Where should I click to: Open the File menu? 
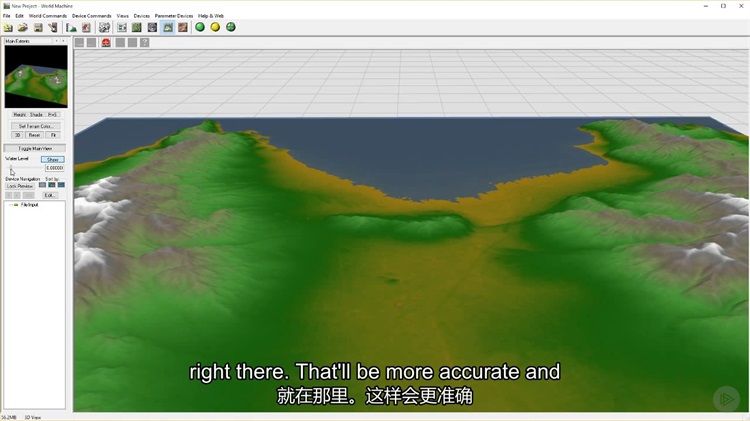(x=7, y=16)
